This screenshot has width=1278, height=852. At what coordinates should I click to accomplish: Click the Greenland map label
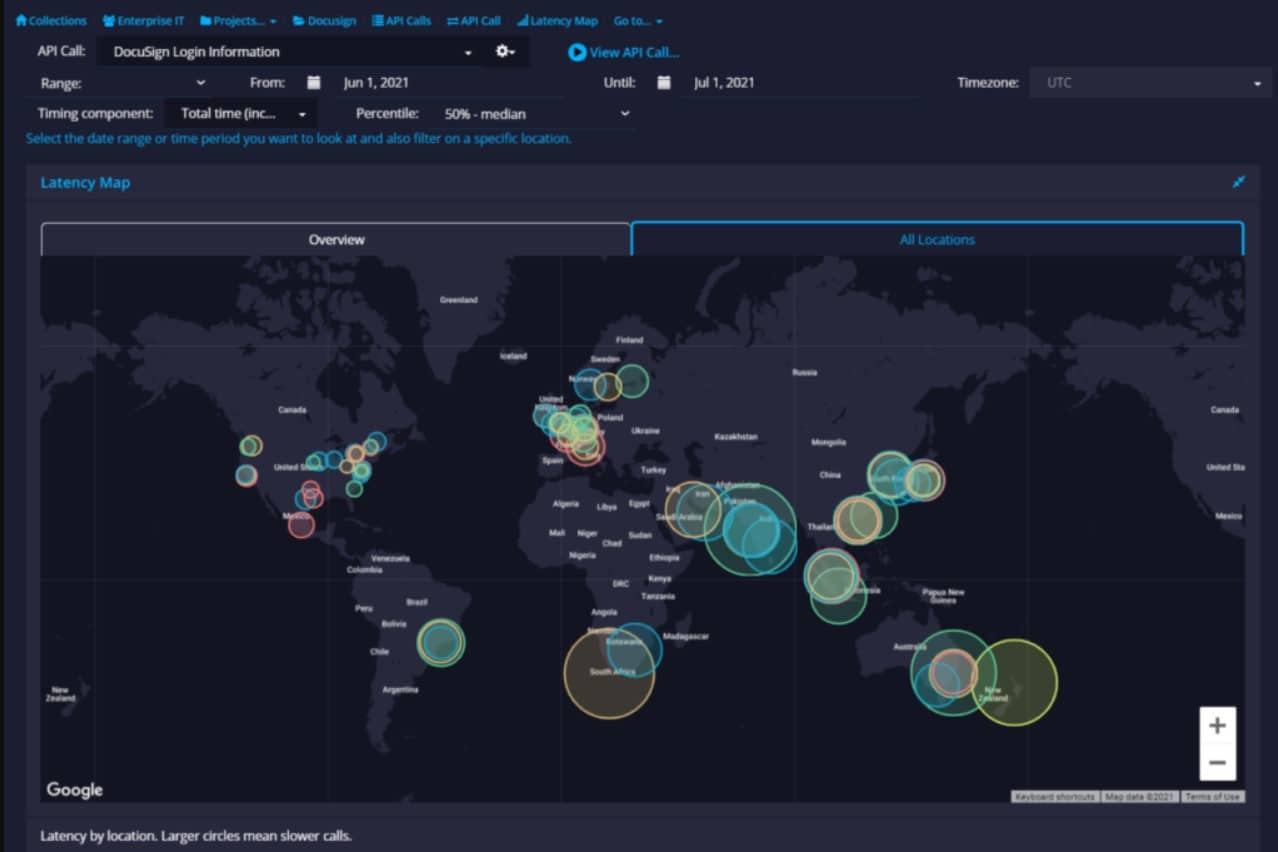point(459,300)
